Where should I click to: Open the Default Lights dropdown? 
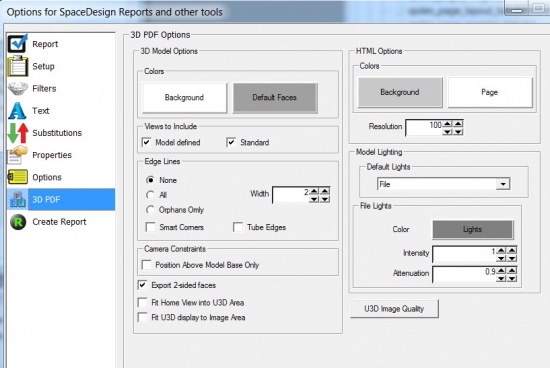tap(503, 184)
